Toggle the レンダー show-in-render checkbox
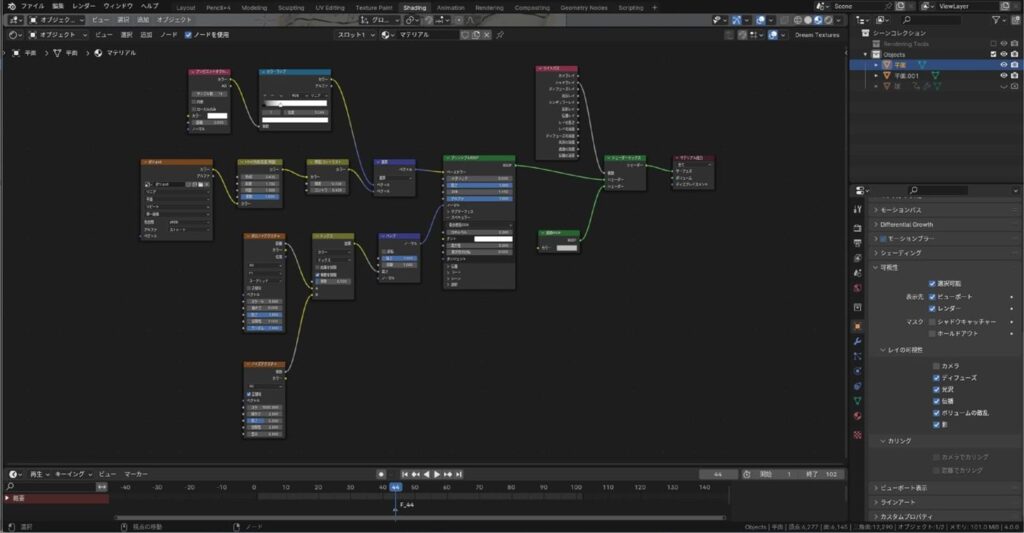The image size is (1024, 533). pyautogui.click(x=932, y=308)
